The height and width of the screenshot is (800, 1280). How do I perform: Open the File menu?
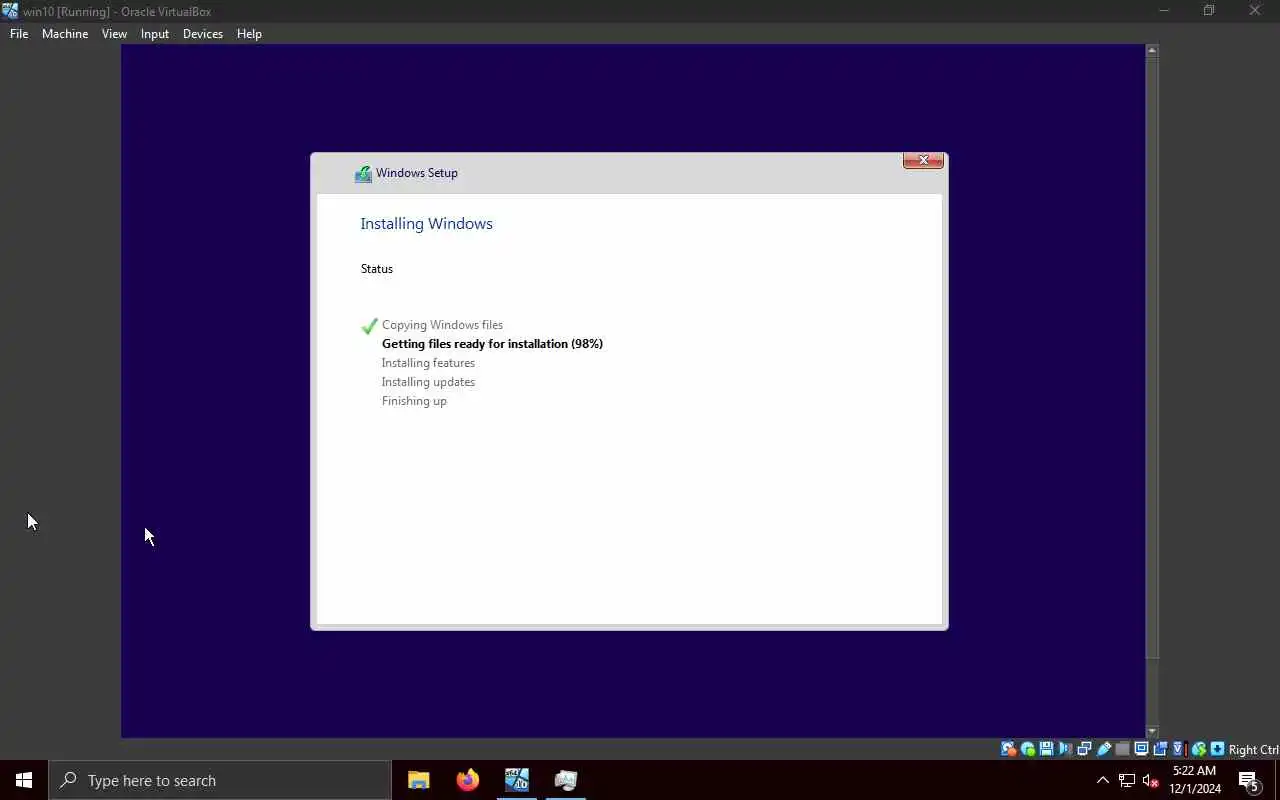tap(19, 34)
